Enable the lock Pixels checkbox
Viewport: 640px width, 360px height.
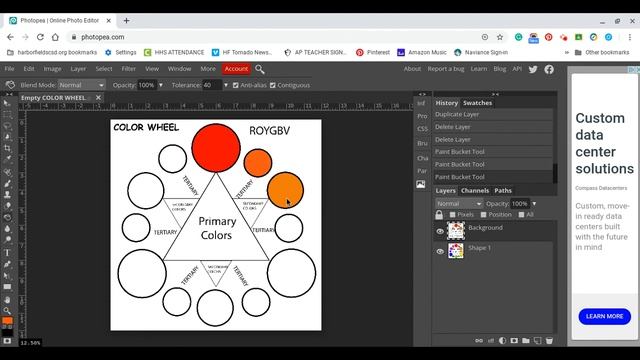[452, 215]
